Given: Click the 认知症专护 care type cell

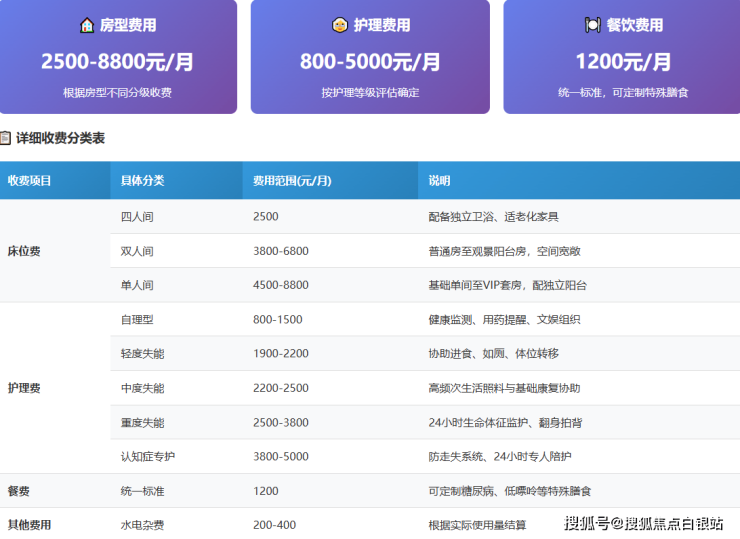Looking at the screenshot, I should tap(148, 457).
